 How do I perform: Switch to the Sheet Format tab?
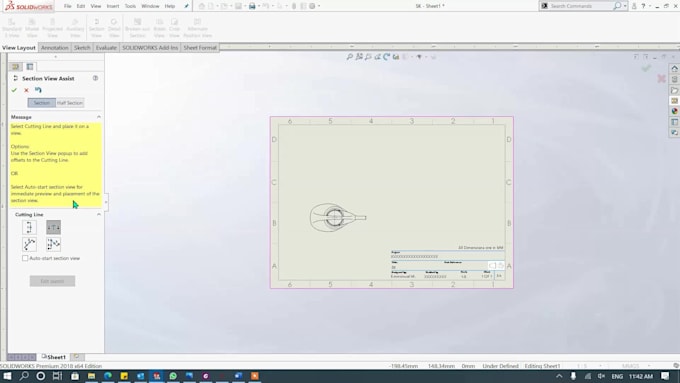(x=200, y=48)
